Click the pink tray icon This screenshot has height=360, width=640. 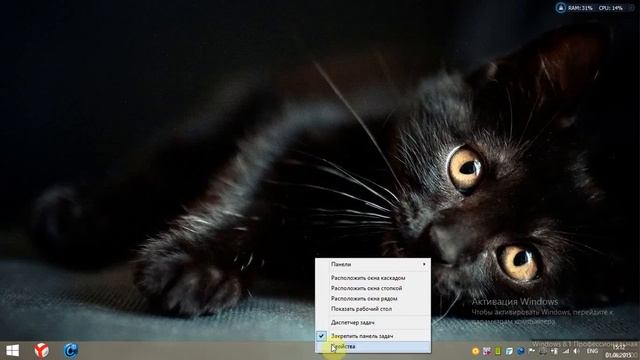tap(487, 351)
